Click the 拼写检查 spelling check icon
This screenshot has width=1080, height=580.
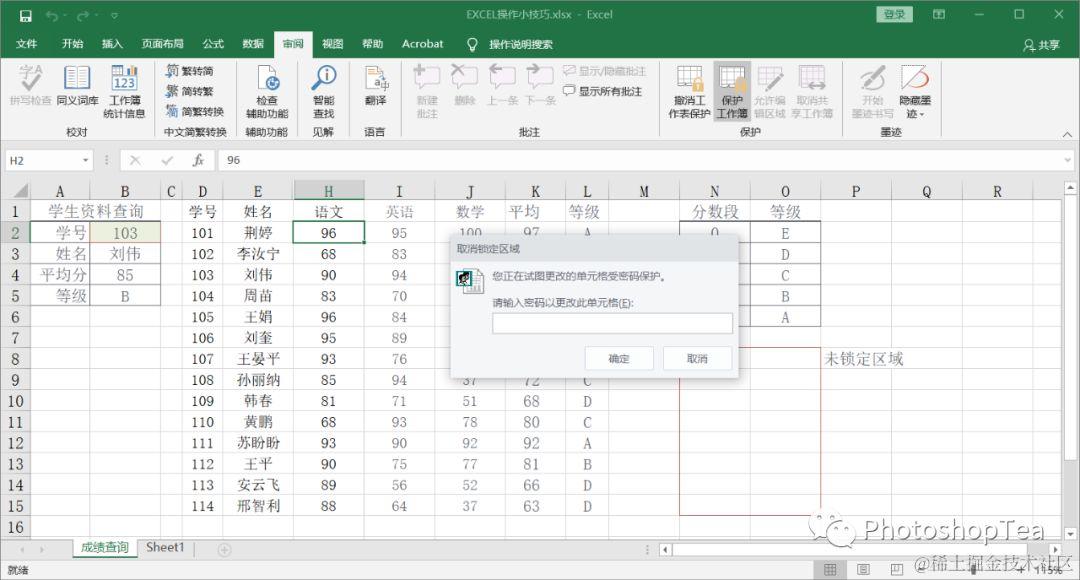tap(30, 85)
